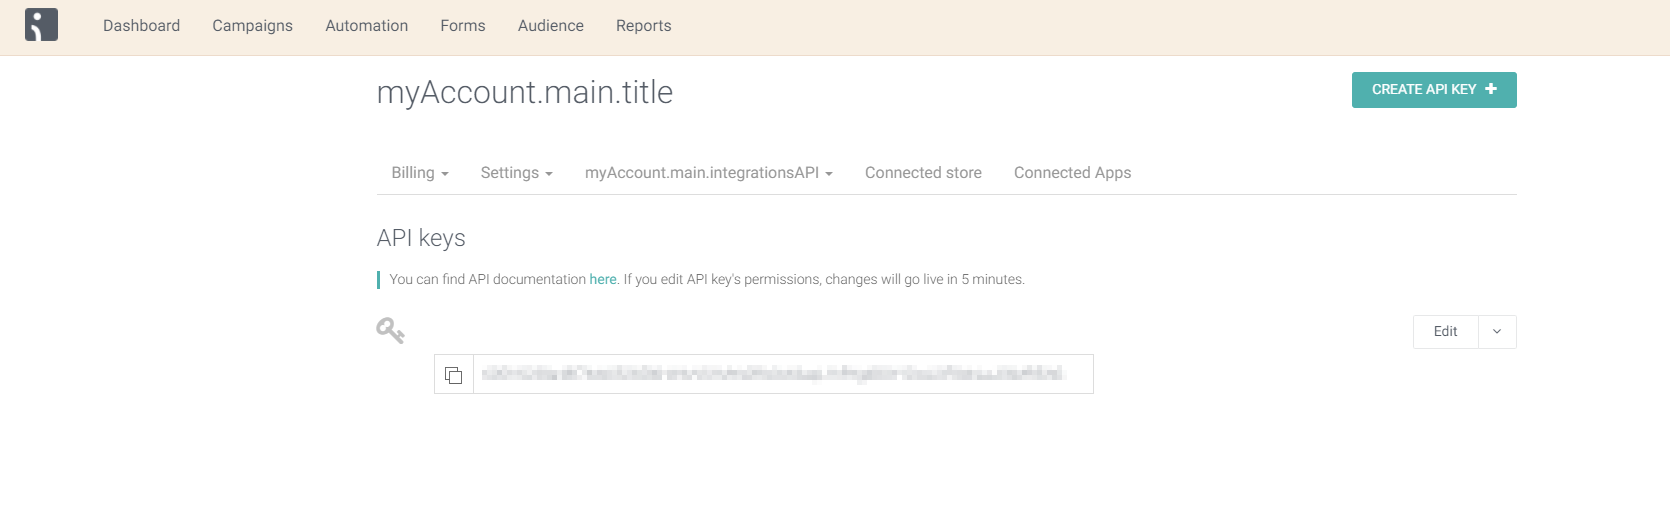Copy the API key with copy icon
The width and height of the screenshot is (1670, 506).
(454, 374)
